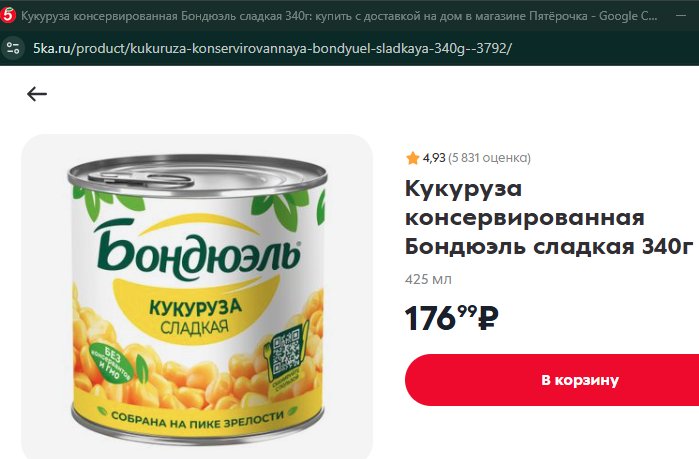Click the orange star rating icon

[x=413, y=158]
